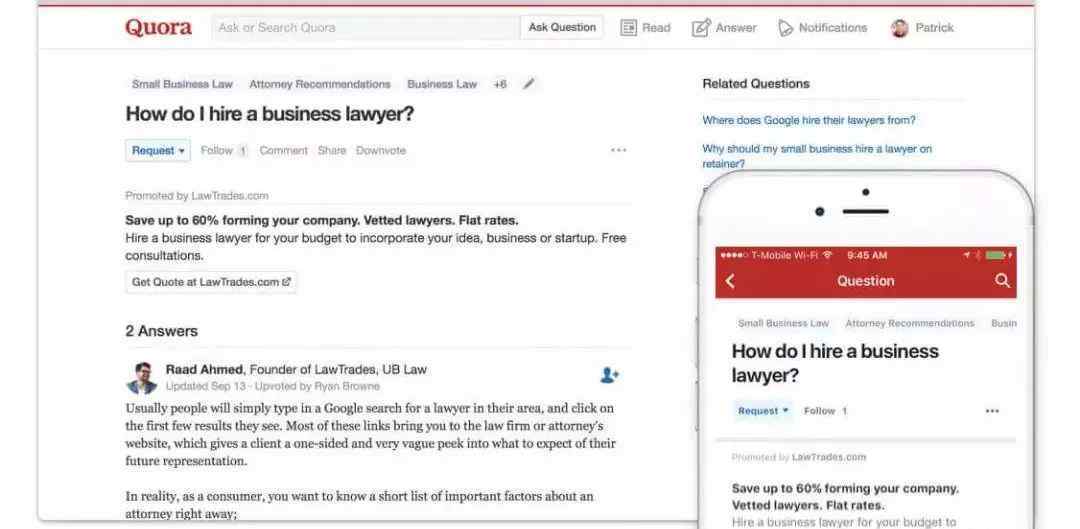Click the Ask Question button
The image size is (1080, 529).
[x=562, y=28]
